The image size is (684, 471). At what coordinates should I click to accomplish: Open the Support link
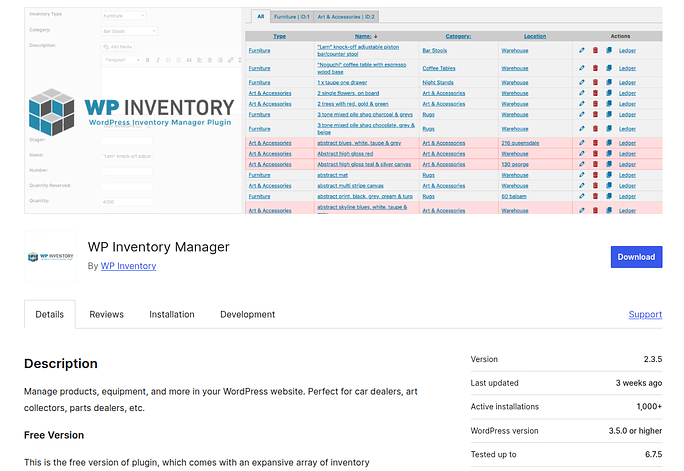click(x=645, y=314)
